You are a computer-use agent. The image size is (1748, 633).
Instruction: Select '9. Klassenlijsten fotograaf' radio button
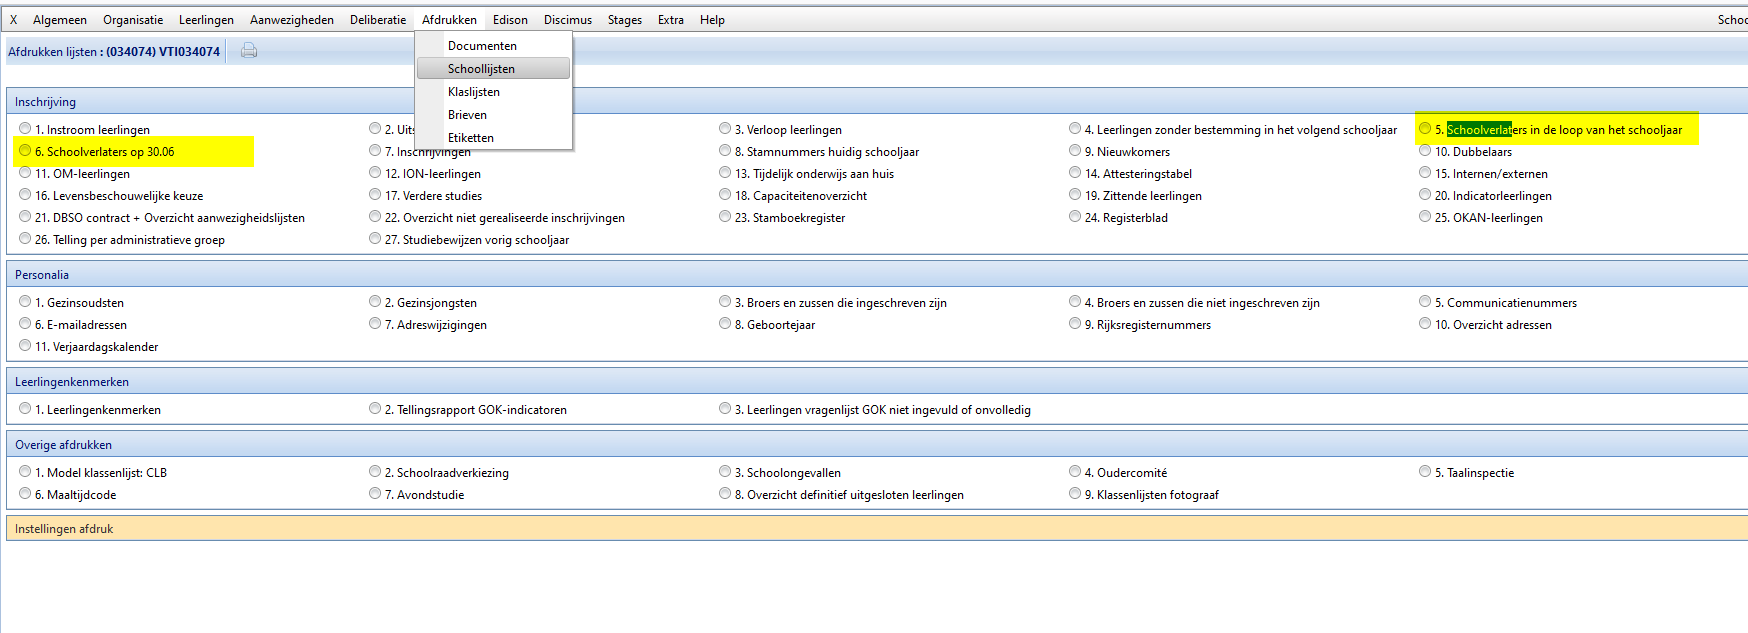pos(1075,494)
